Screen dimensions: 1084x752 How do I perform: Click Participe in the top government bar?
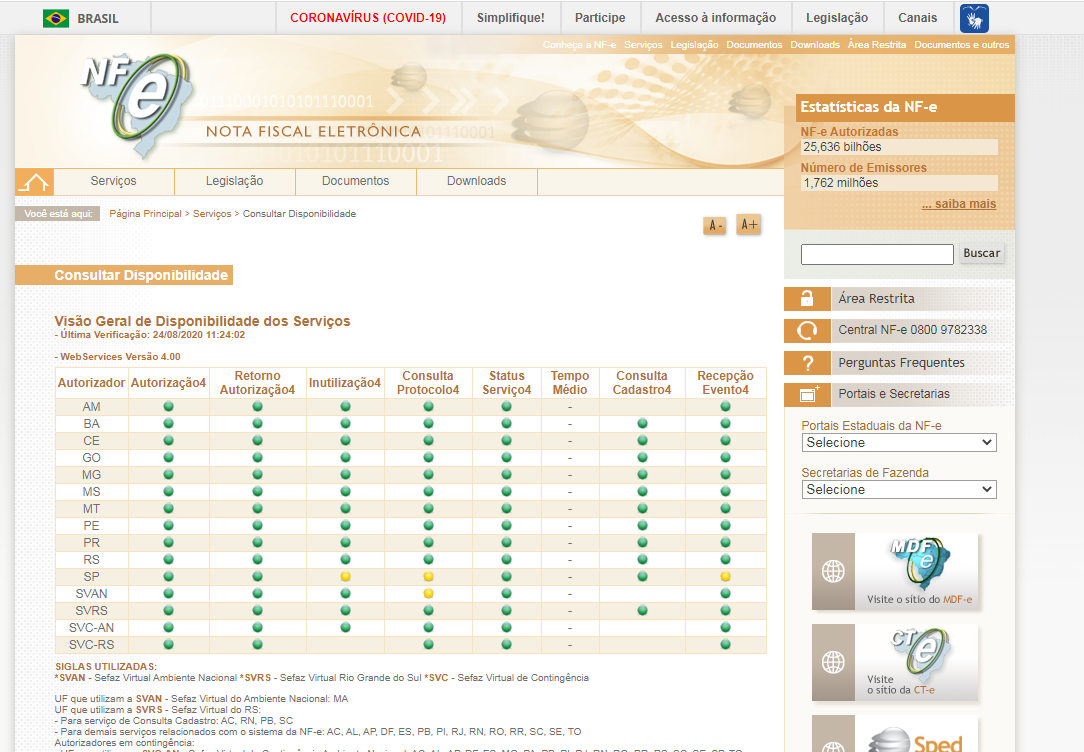click(x=600, y=18)
